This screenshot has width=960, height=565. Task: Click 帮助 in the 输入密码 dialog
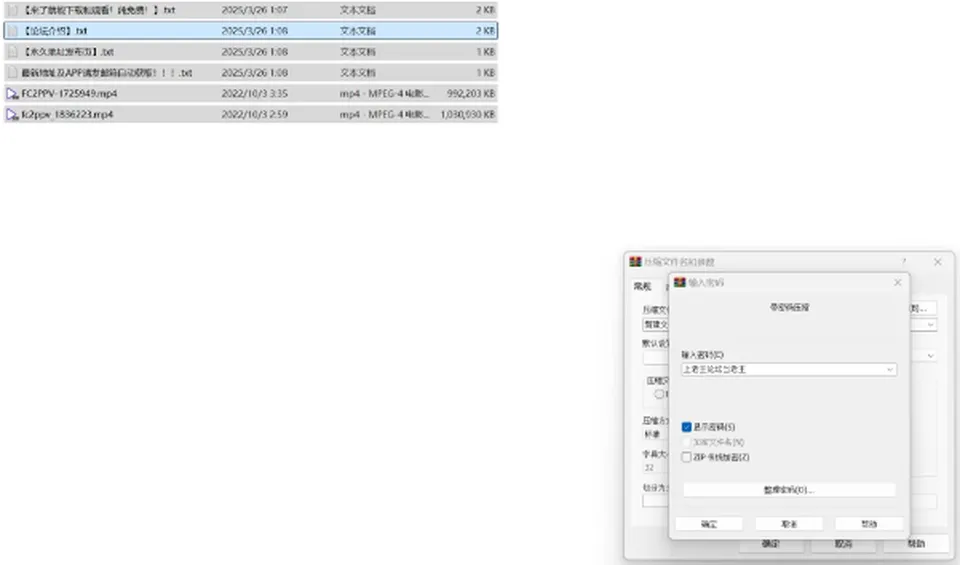click(x=869, y=524)
